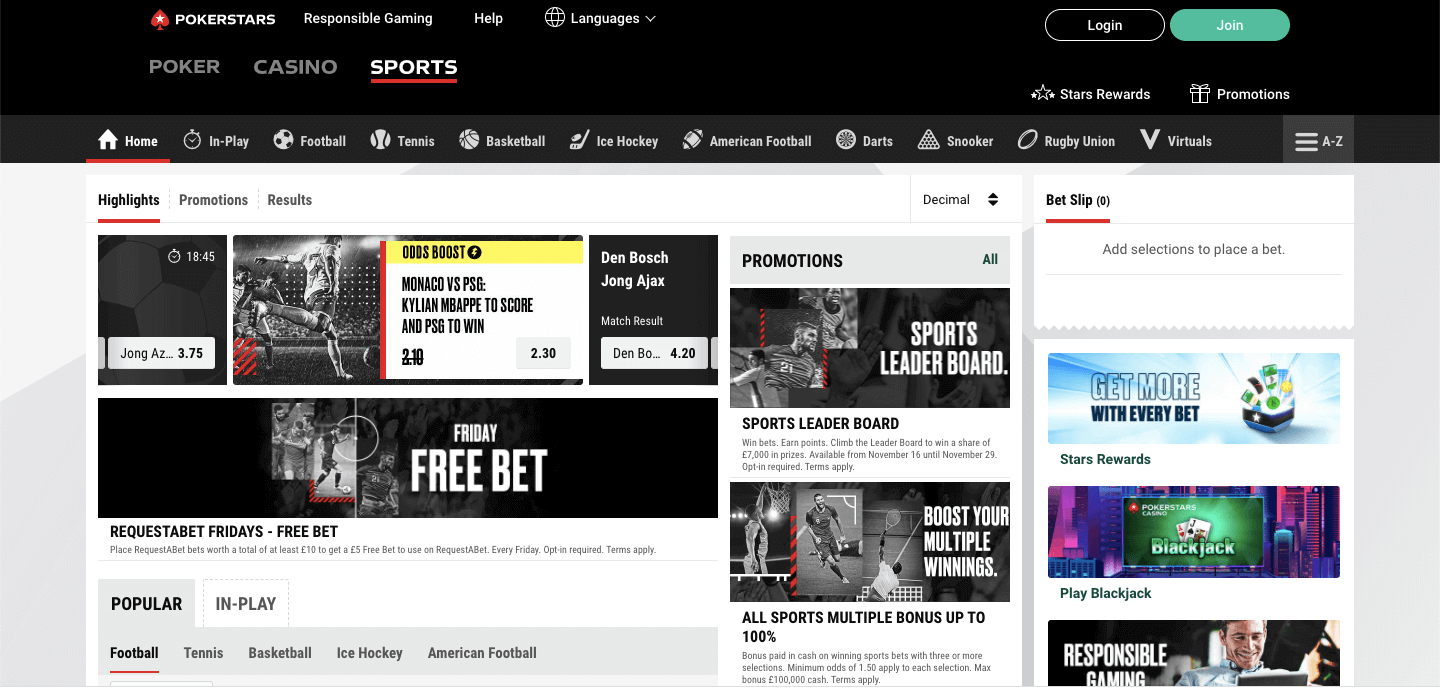Open the Help link

tap(488, 18)
